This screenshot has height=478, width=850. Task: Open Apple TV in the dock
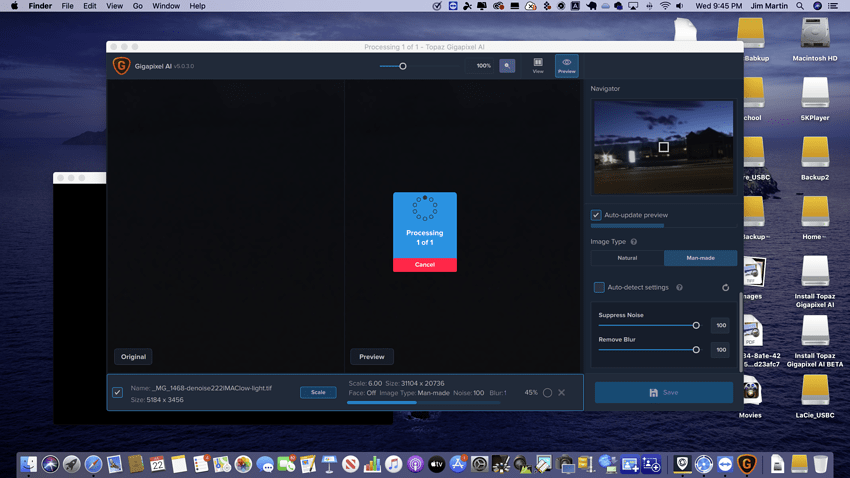tap(436, 464)
